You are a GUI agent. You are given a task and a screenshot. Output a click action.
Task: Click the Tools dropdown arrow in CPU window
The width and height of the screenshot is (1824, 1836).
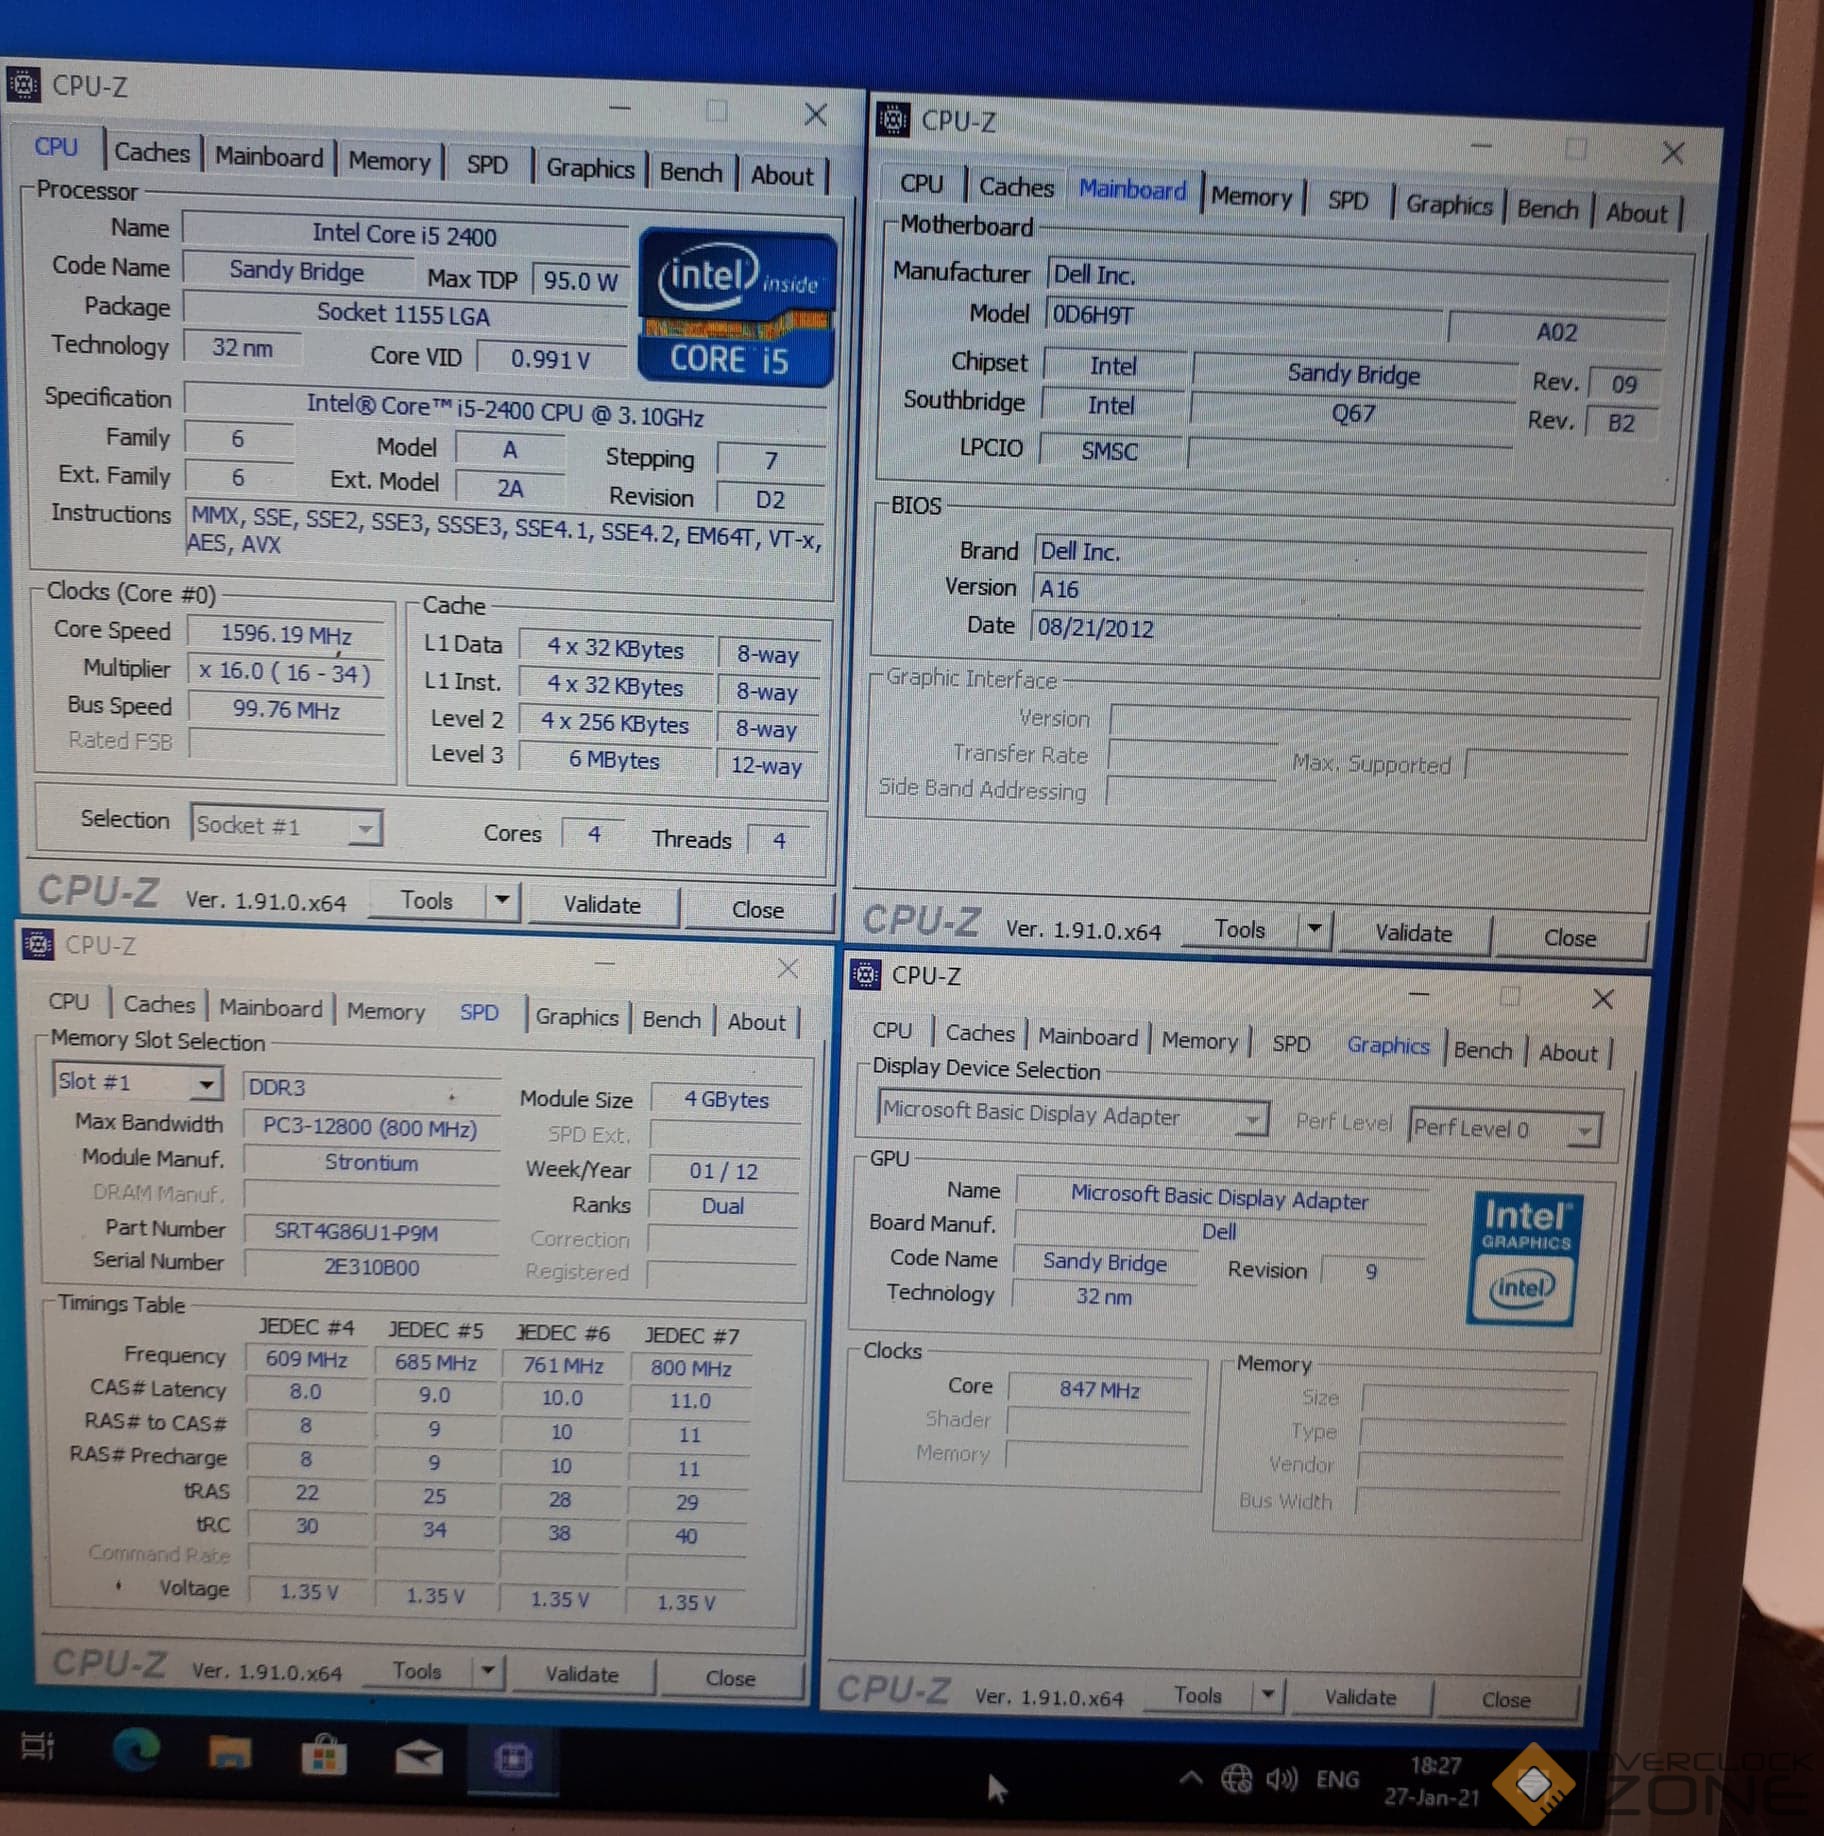click(x=502, y=901)
